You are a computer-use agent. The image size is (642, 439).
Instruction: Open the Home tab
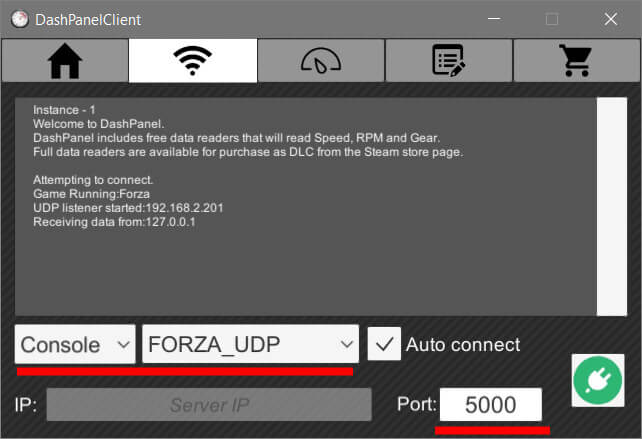point(65,61)
